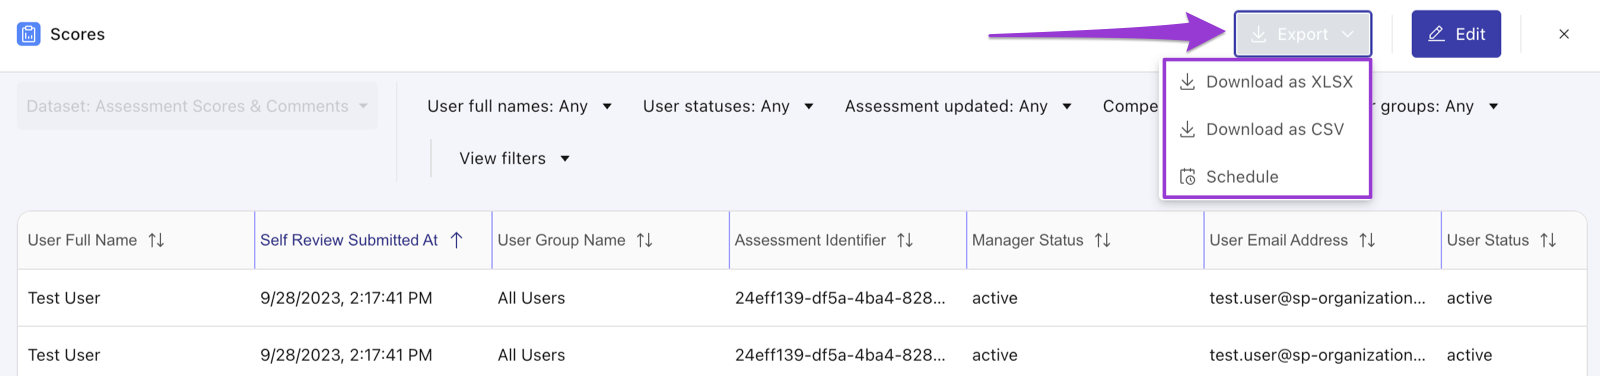The width and height of the screenshot is (1600, 376).
Task: Sort by User Email Address column
Action: tap(1367, 240)
